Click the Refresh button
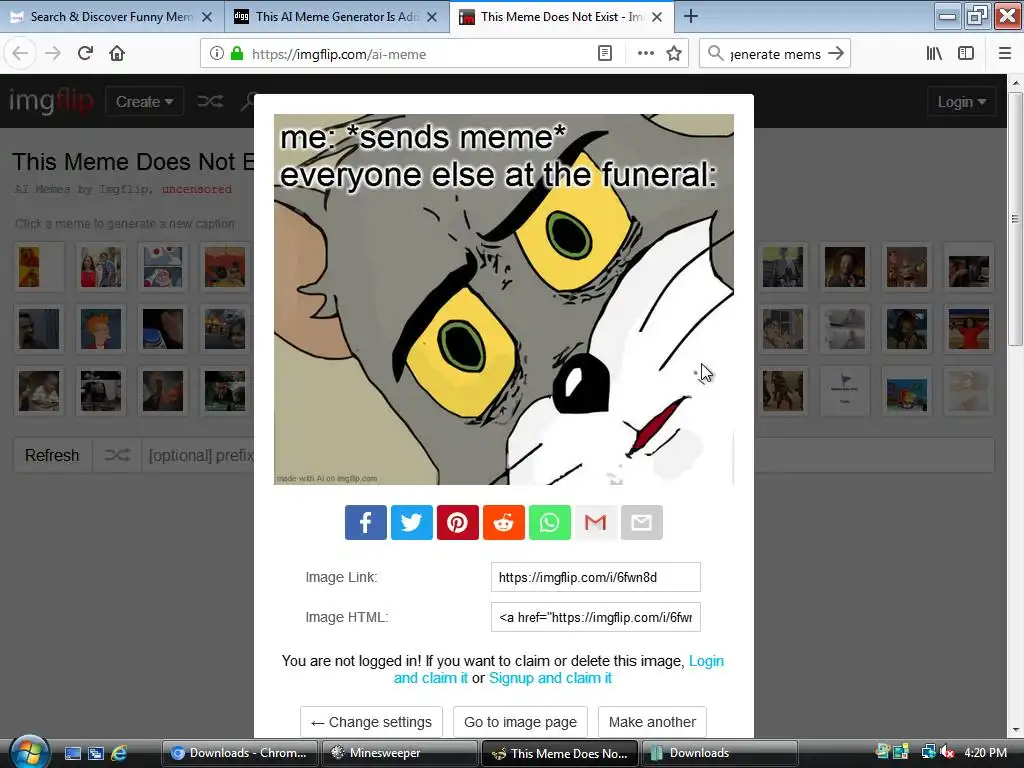1024x768 pixels. 52,455
